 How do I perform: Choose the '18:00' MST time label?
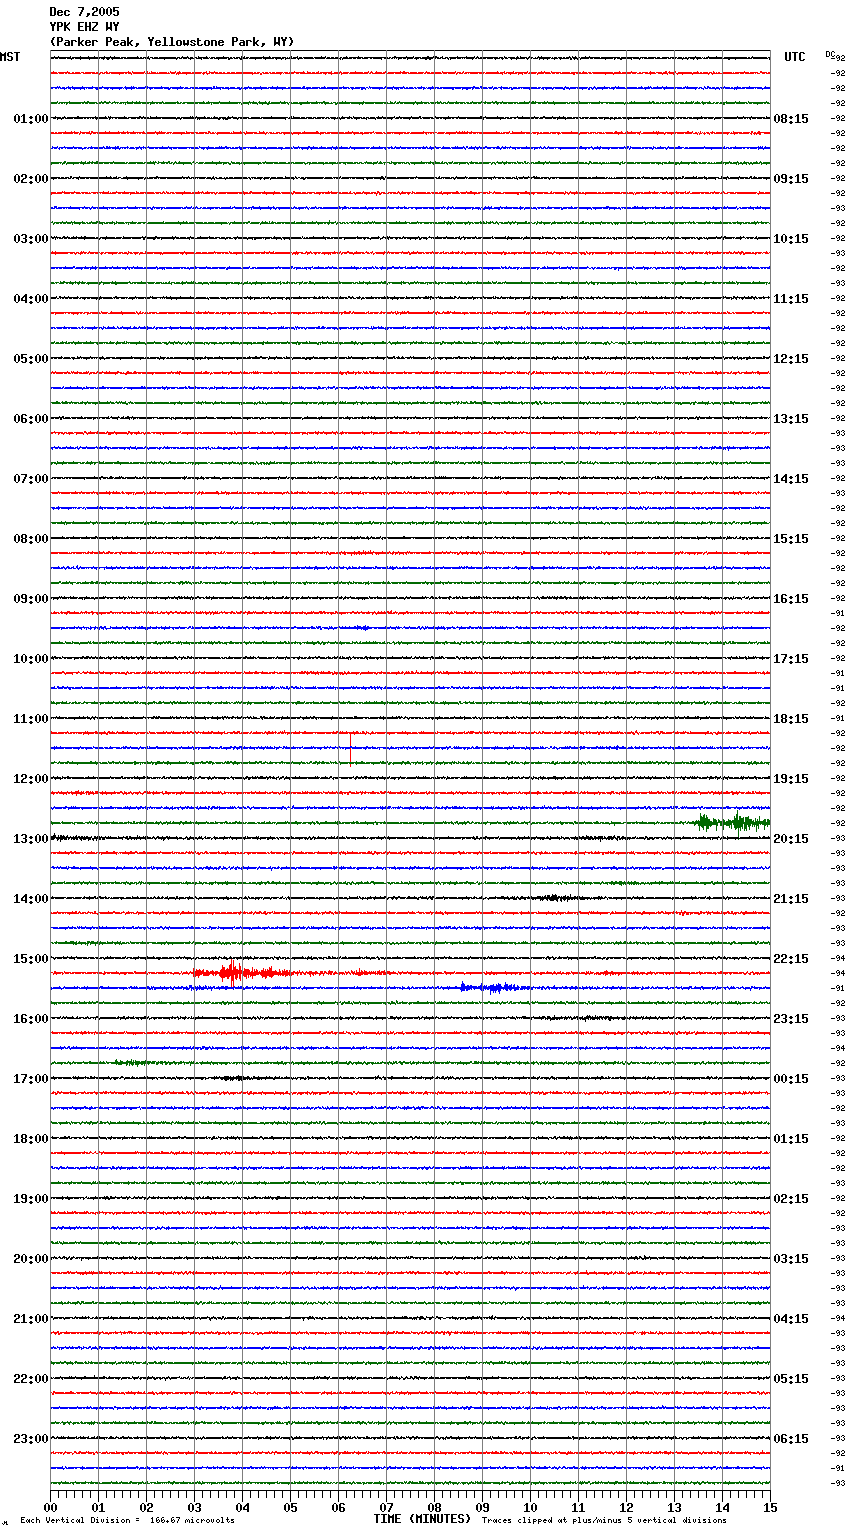click(x=30, y=1139)
